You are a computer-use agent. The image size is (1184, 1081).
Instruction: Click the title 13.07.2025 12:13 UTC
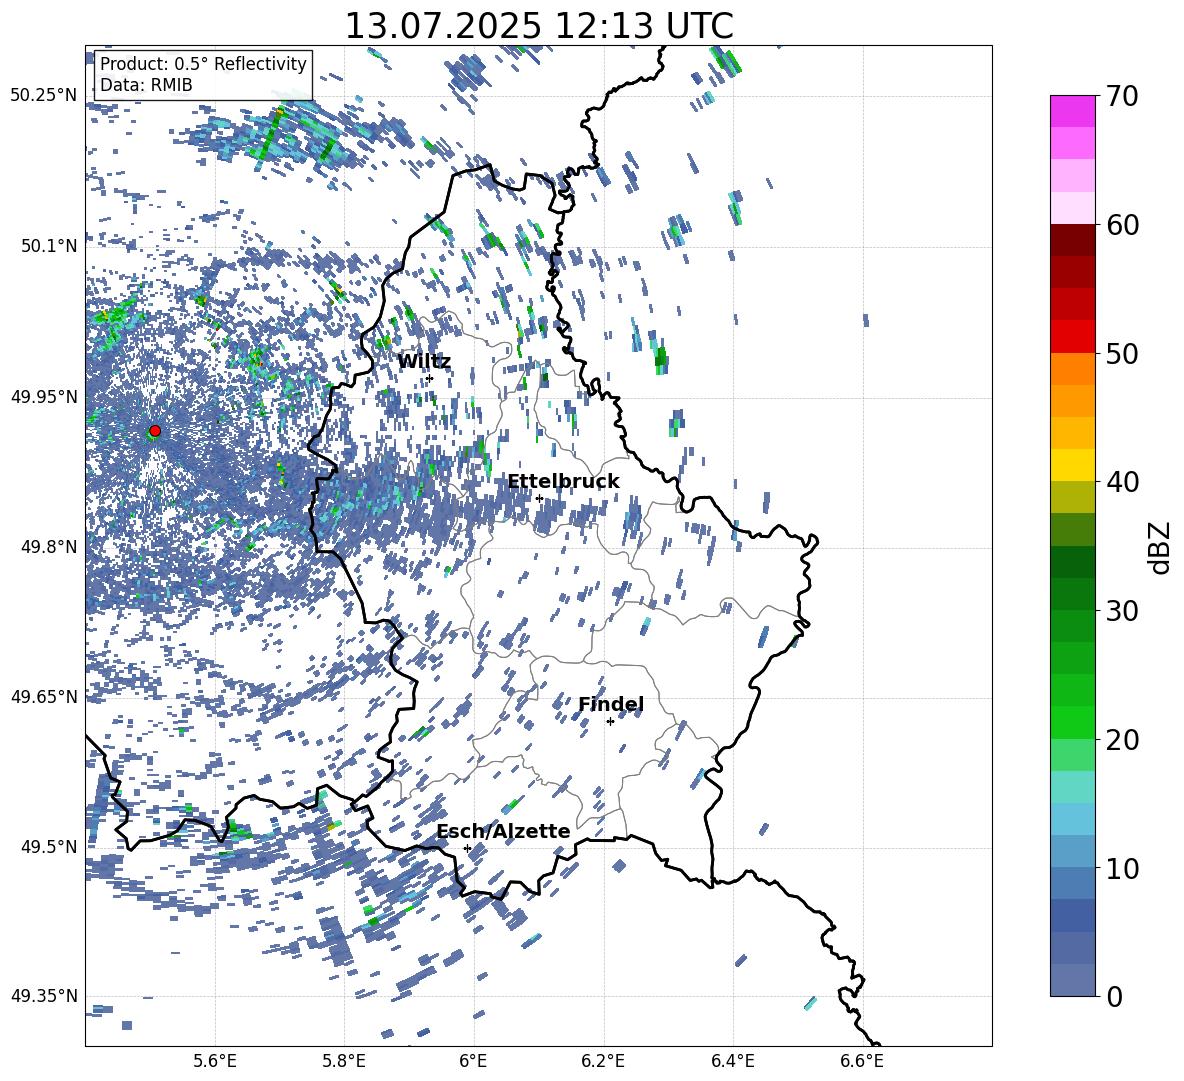click(x=539, y=26)
